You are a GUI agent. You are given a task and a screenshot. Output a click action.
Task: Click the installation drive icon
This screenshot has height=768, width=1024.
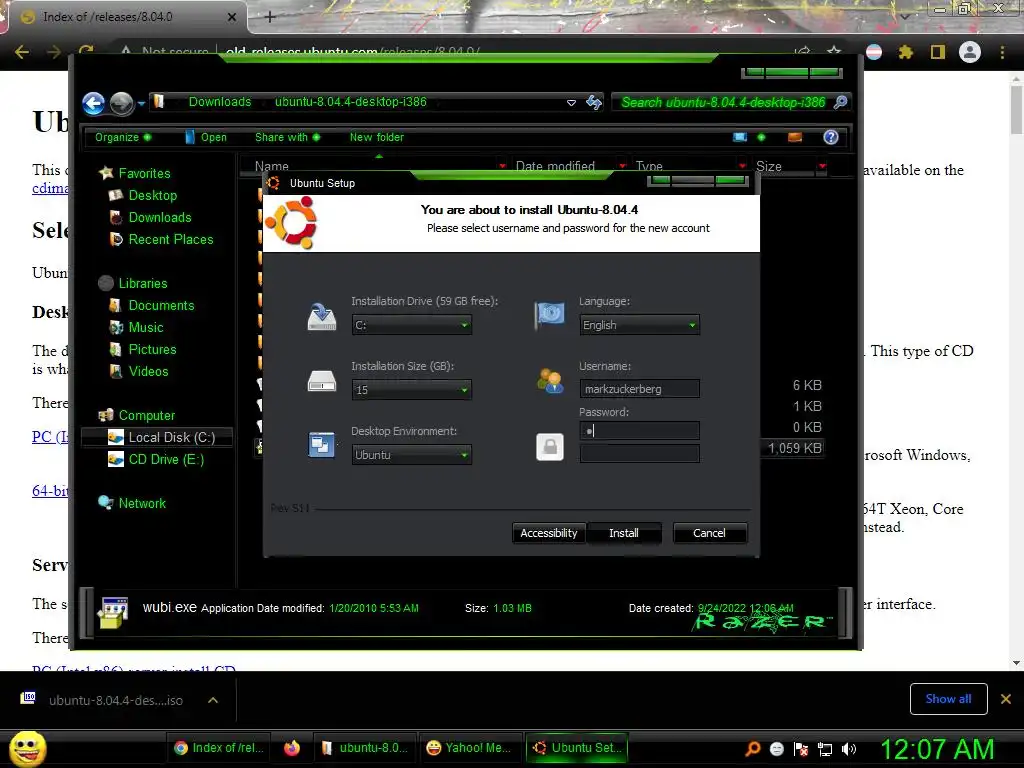click(322, 317)
